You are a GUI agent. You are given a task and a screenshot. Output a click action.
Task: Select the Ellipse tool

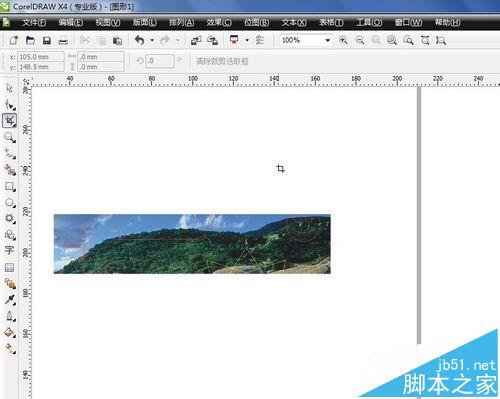pos(9,202)
